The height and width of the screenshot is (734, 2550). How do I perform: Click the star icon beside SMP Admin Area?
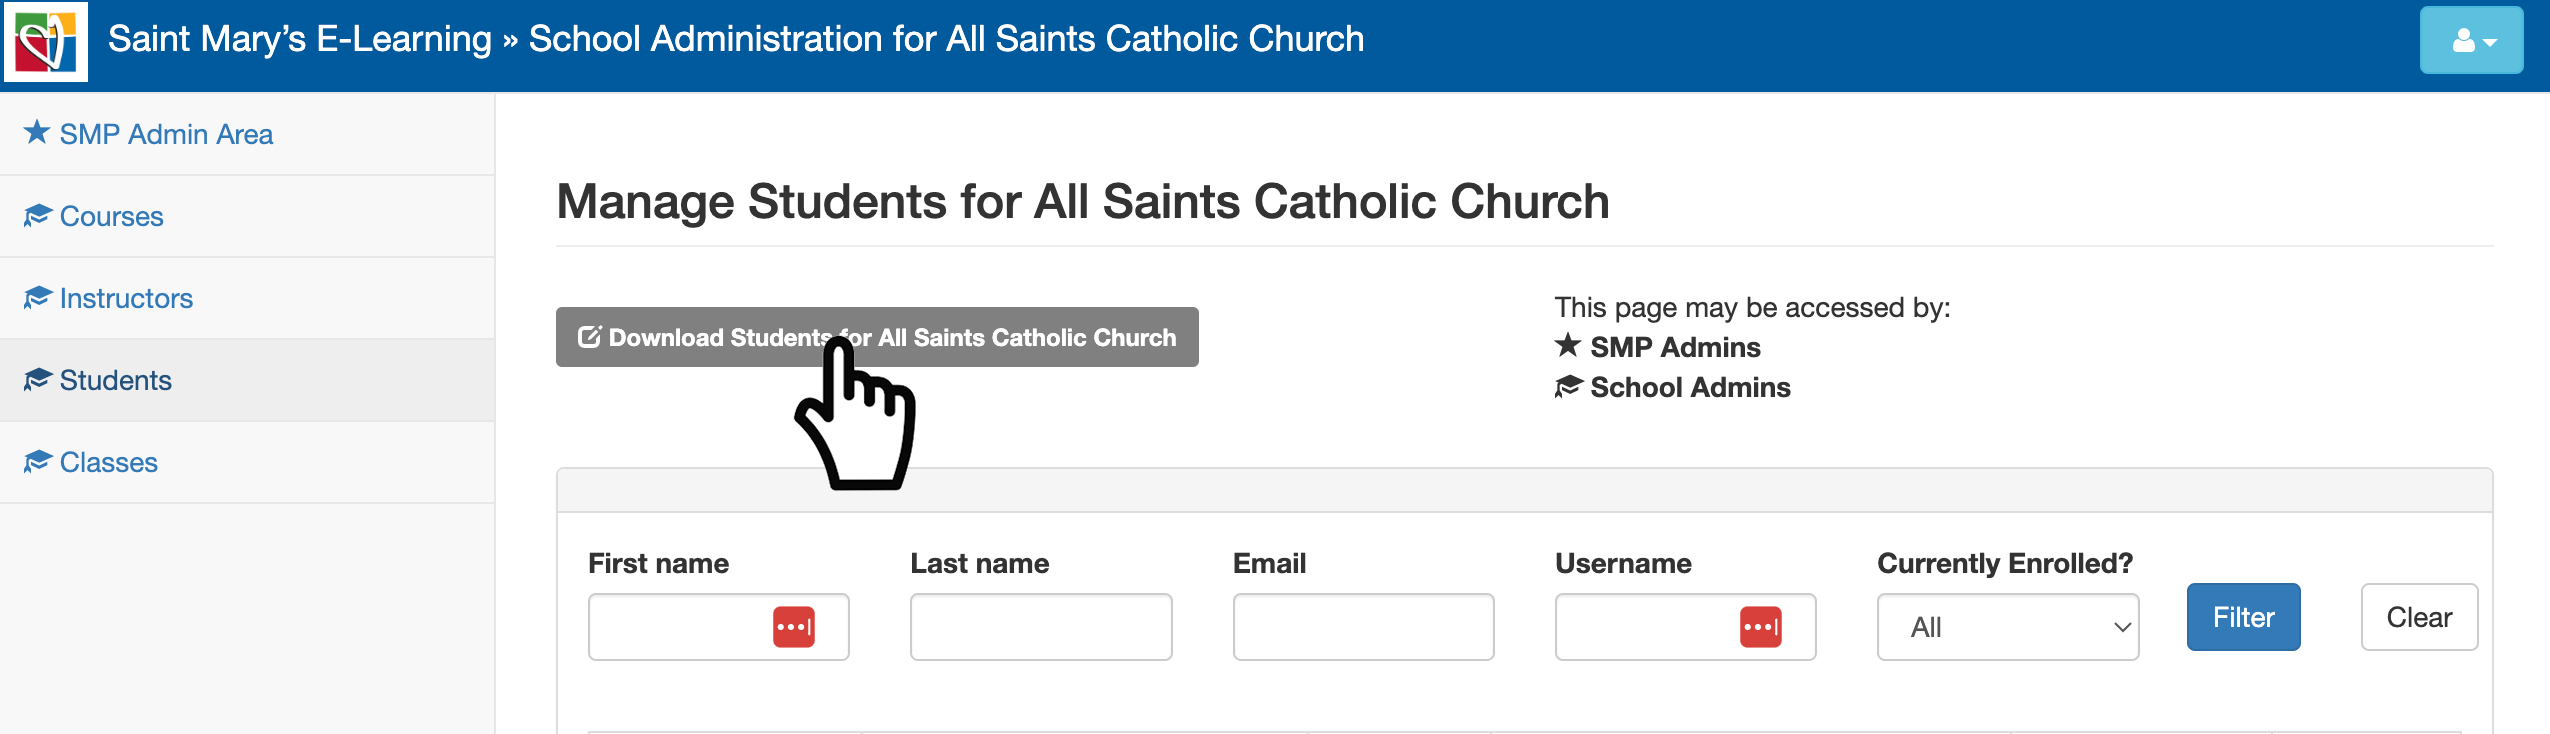(37, 133)
